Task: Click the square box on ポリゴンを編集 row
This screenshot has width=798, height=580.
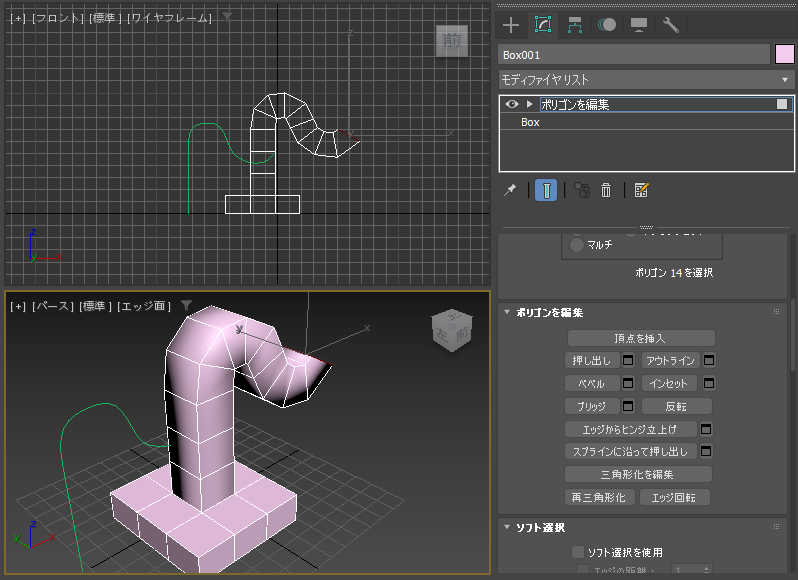Action: (782, 104)
